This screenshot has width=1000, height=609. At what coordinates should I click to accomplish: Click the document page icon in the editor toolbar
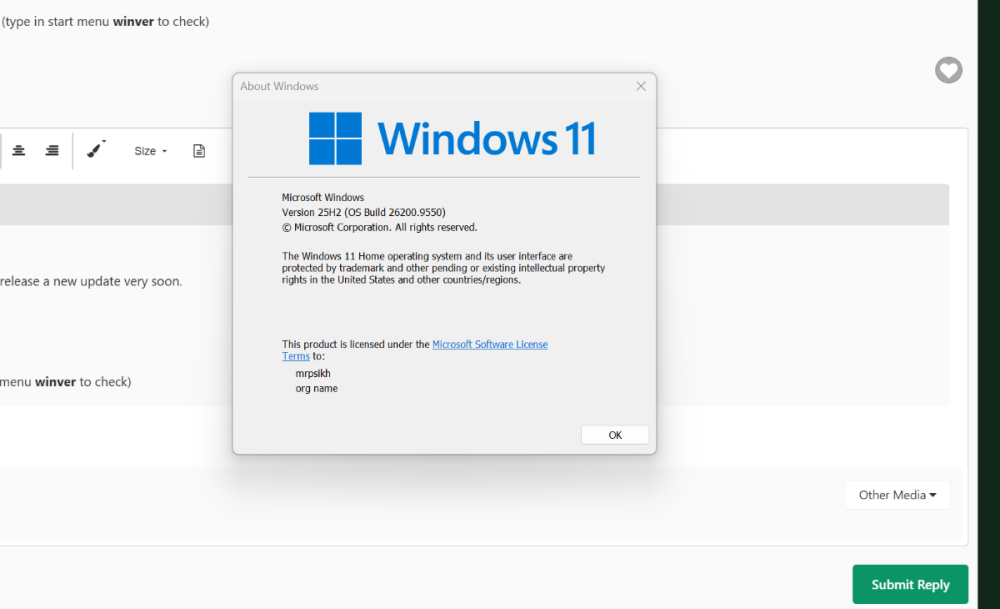tap(199, 151)
